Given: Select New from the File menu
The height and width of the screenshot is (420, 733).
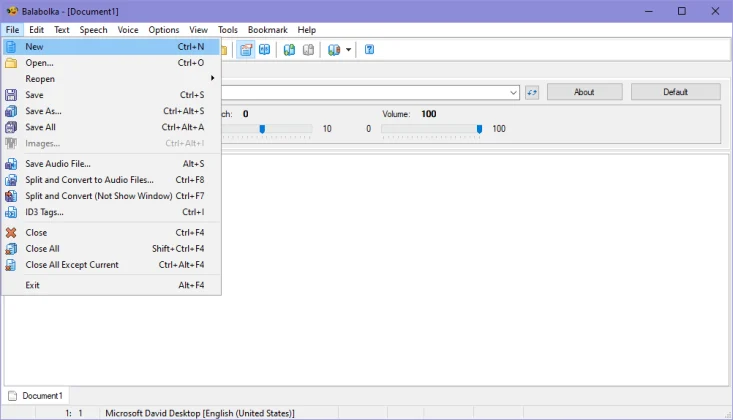Looking at the screenshot, I should (x=34, y=47).
